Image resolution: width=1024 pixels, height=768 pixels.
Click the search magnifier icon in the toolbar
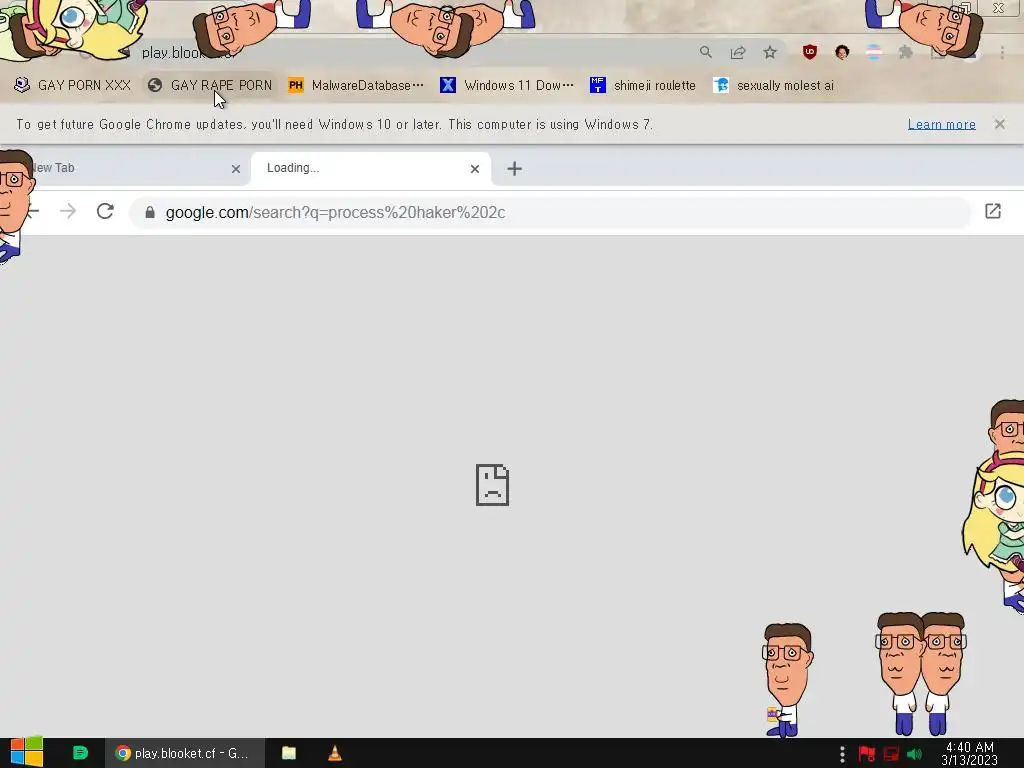(x=705, y=52)
